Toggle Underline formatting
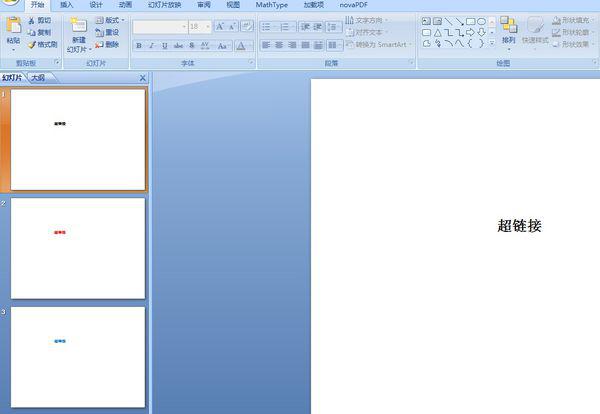The image size is (600, 414). (165, 46)
